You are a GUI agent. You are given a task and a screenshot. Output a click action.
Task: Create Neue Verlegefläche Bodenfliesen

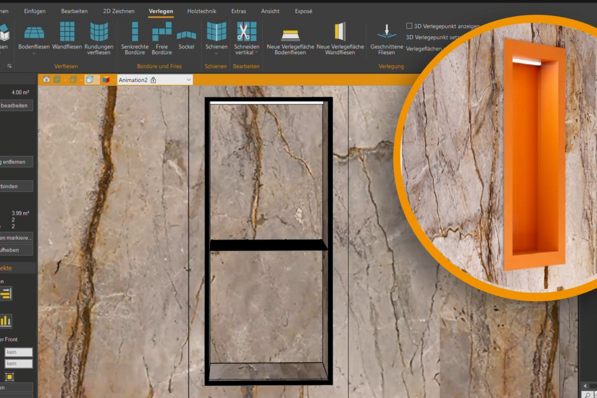click(x=290, y=42)
